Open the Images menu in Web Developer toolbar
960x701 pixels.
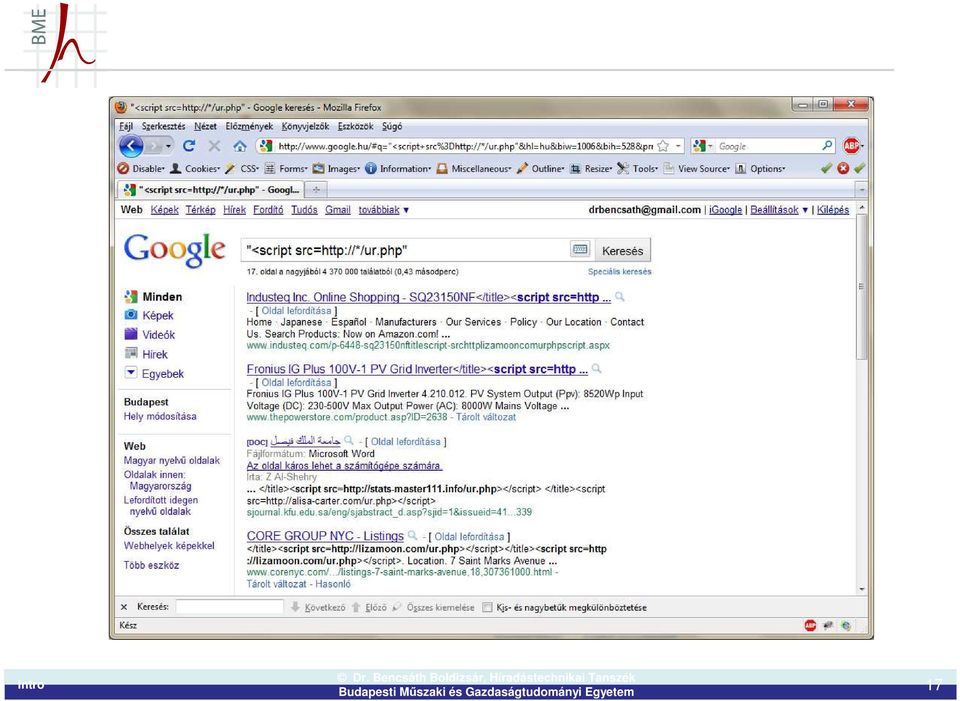point(336,168)
